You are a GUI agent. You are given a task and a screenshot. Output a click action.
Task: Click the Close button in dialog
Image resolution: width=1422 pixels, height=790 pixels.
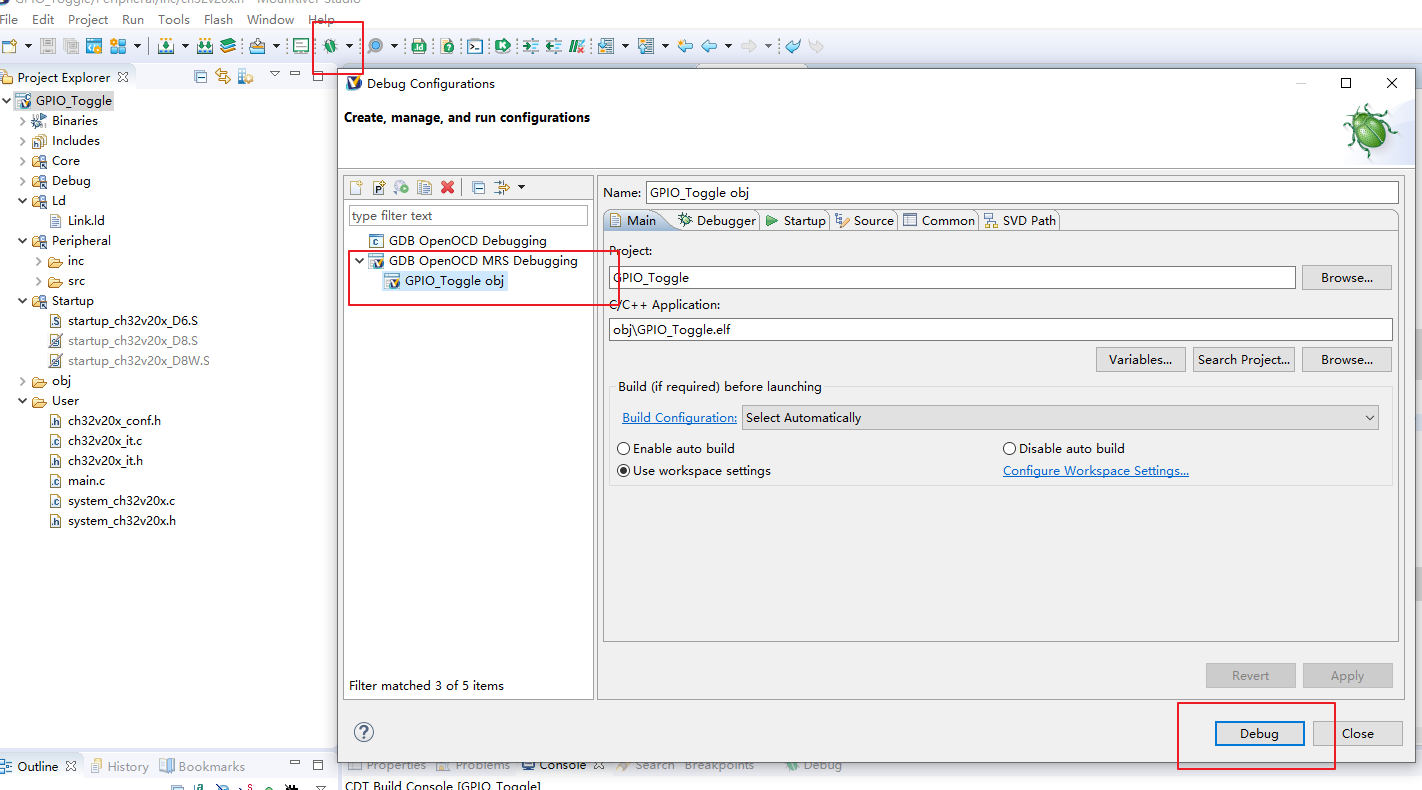tap(1357, 733)
